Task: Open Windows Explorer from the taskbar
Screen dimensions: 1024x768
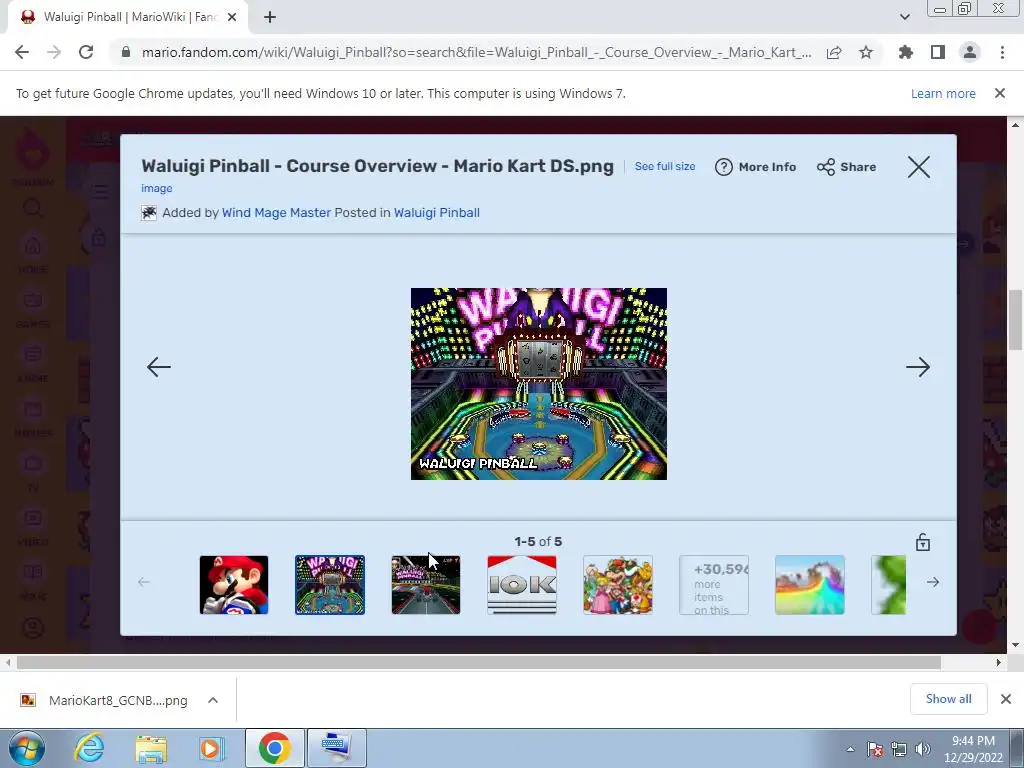Action: (151, 748)
